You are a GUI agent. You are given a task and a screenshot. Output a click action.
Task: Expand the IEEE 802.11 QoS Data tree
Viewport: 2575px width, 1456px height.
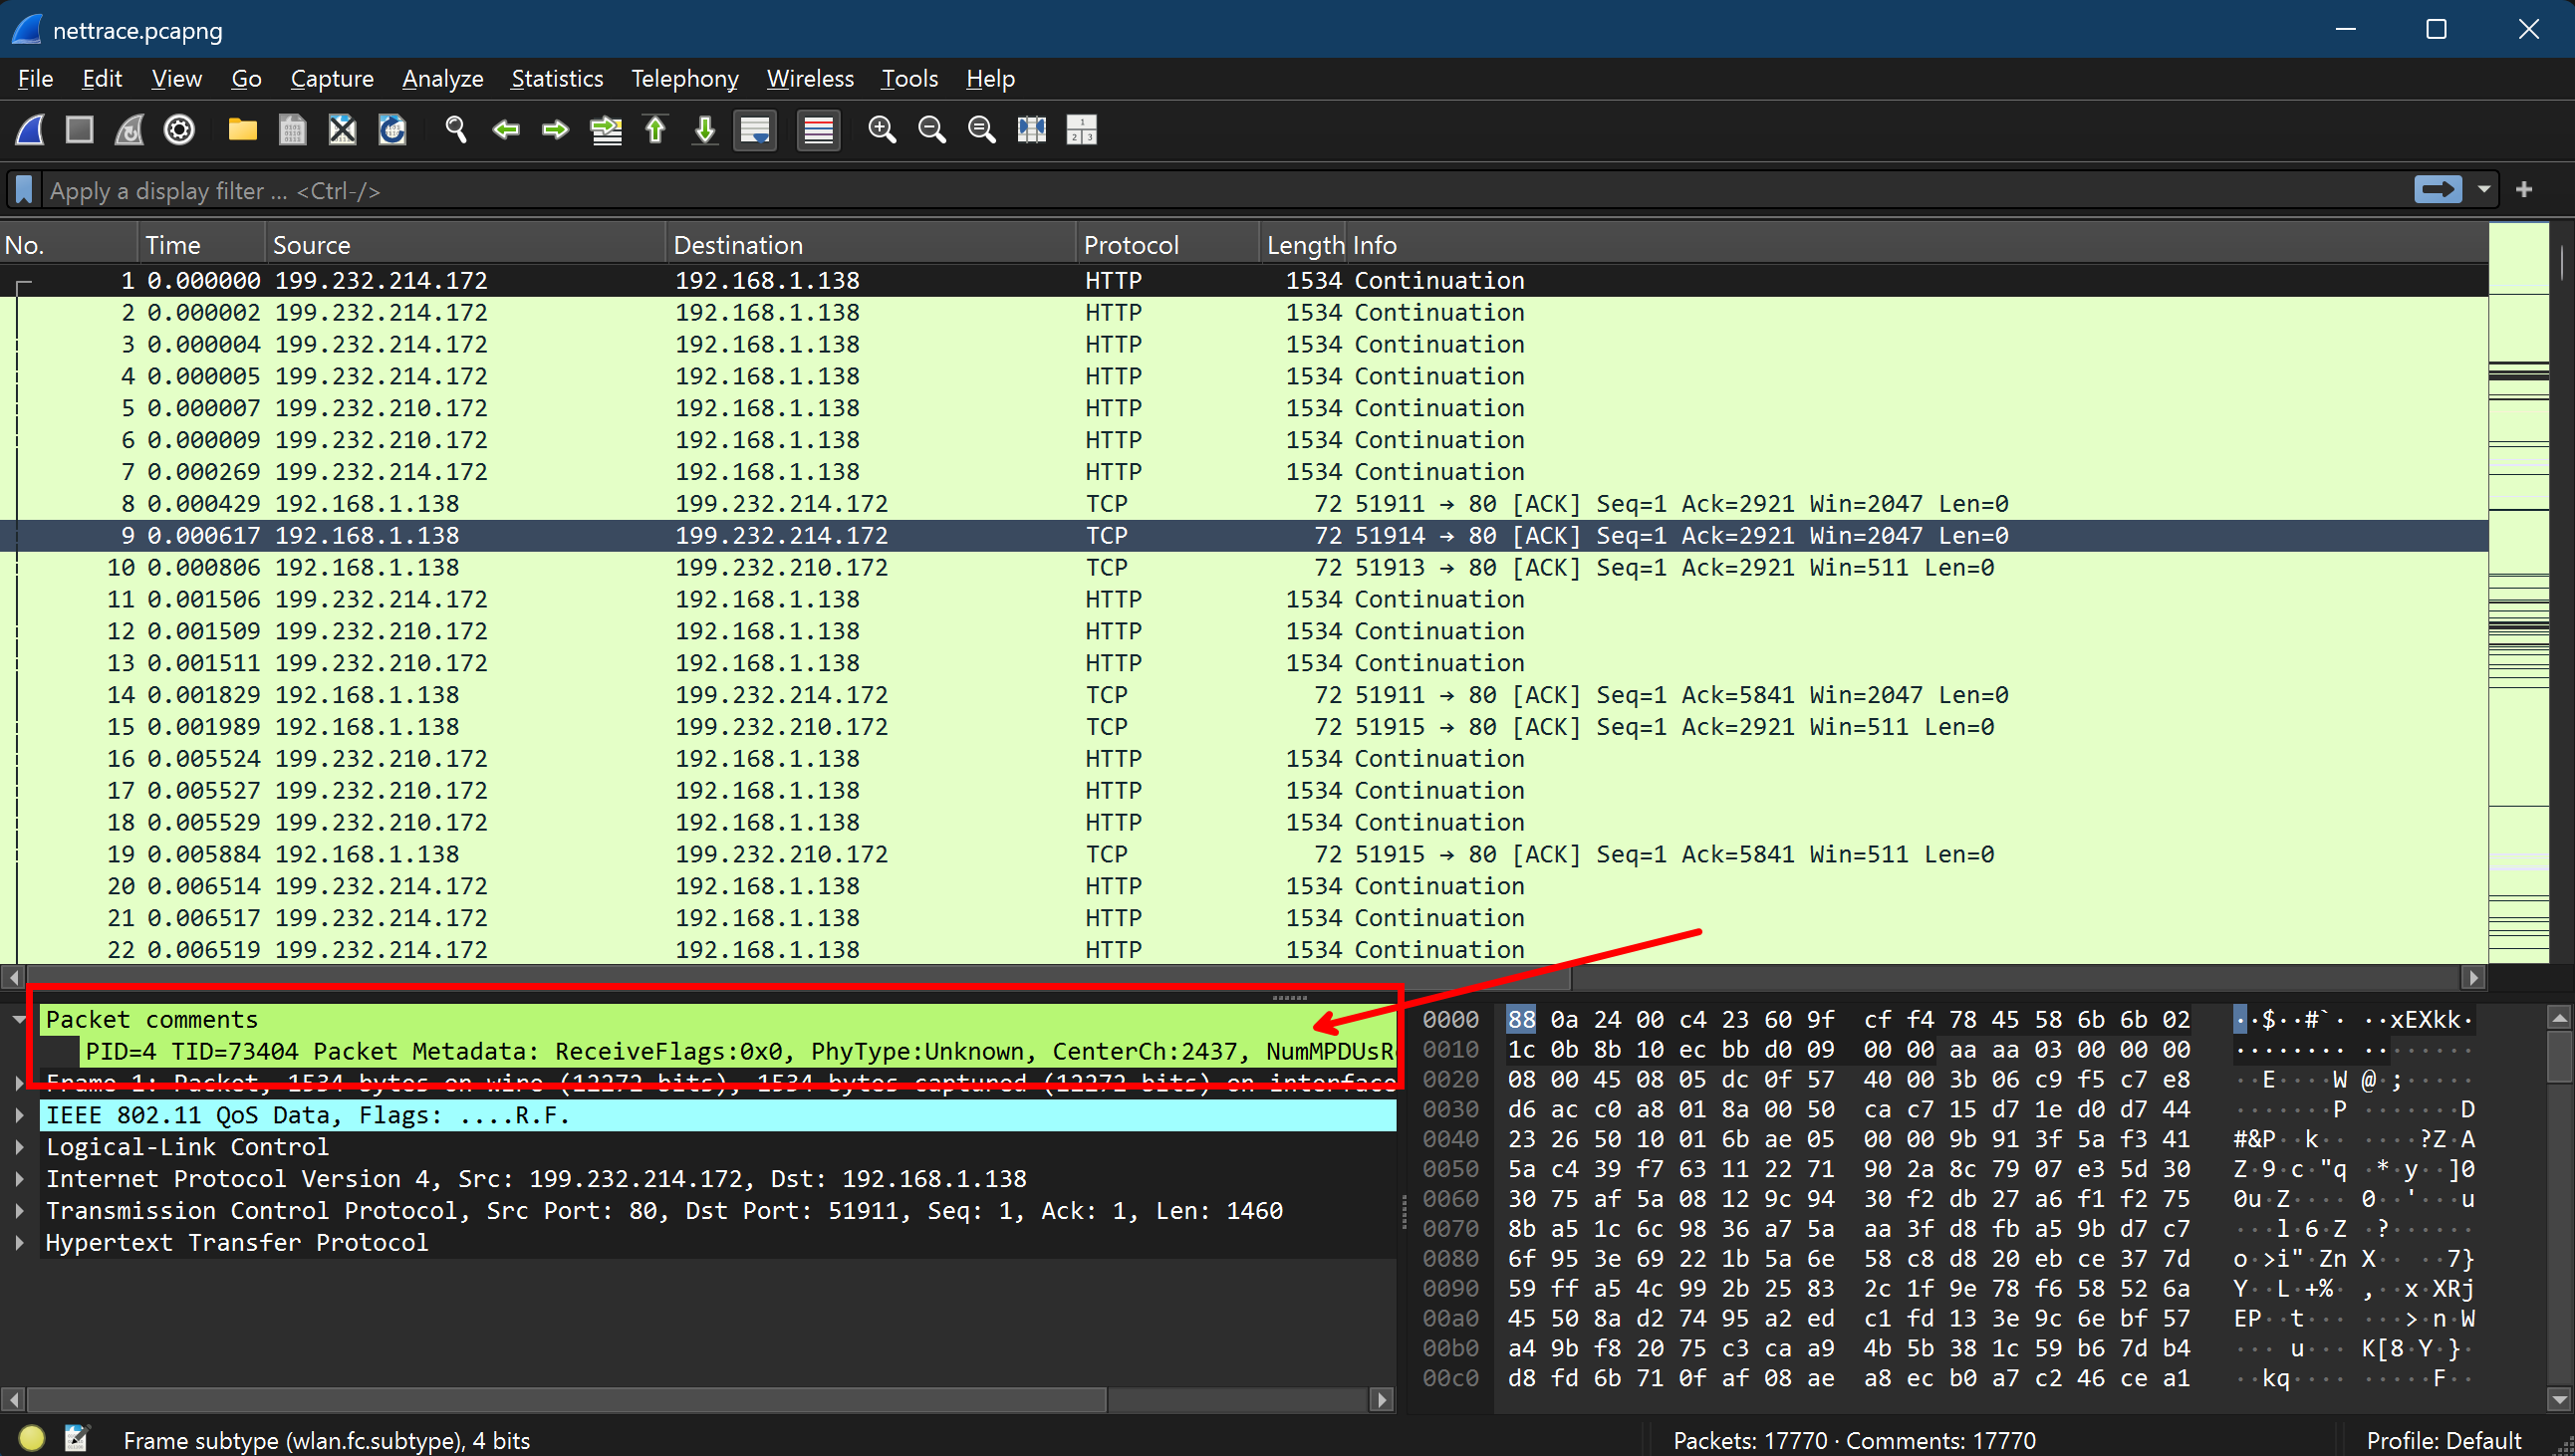(19, 1115)
